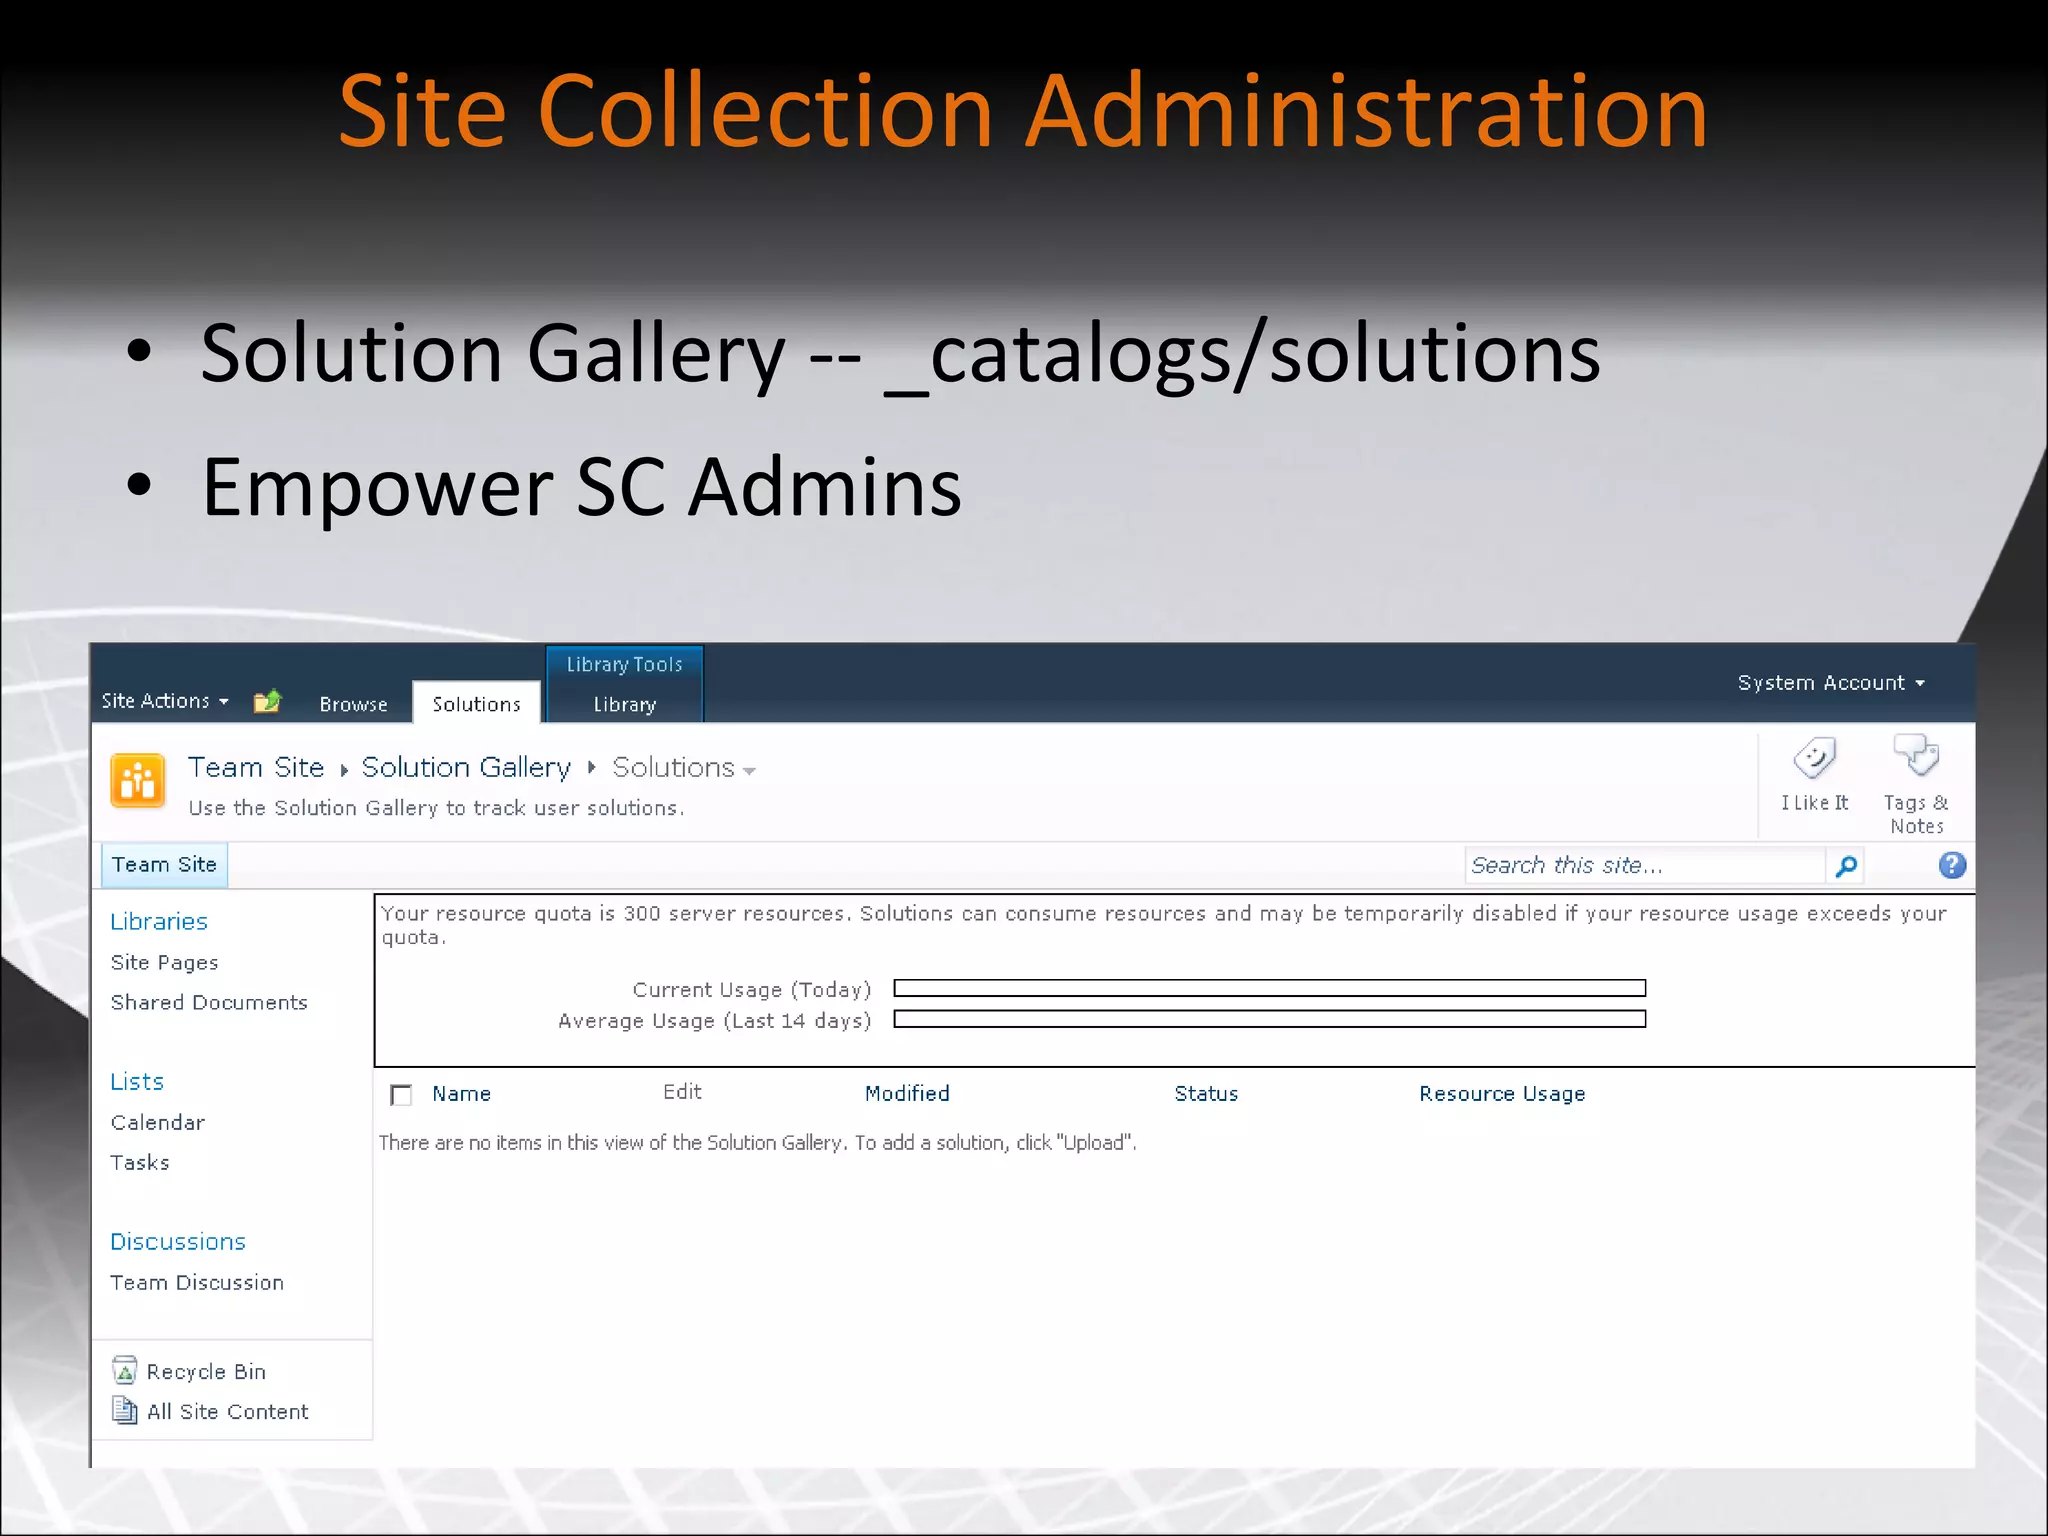2048x1536 pixels.
Task: Click the Recycle Bin icon
Action: pos(125,1370)
